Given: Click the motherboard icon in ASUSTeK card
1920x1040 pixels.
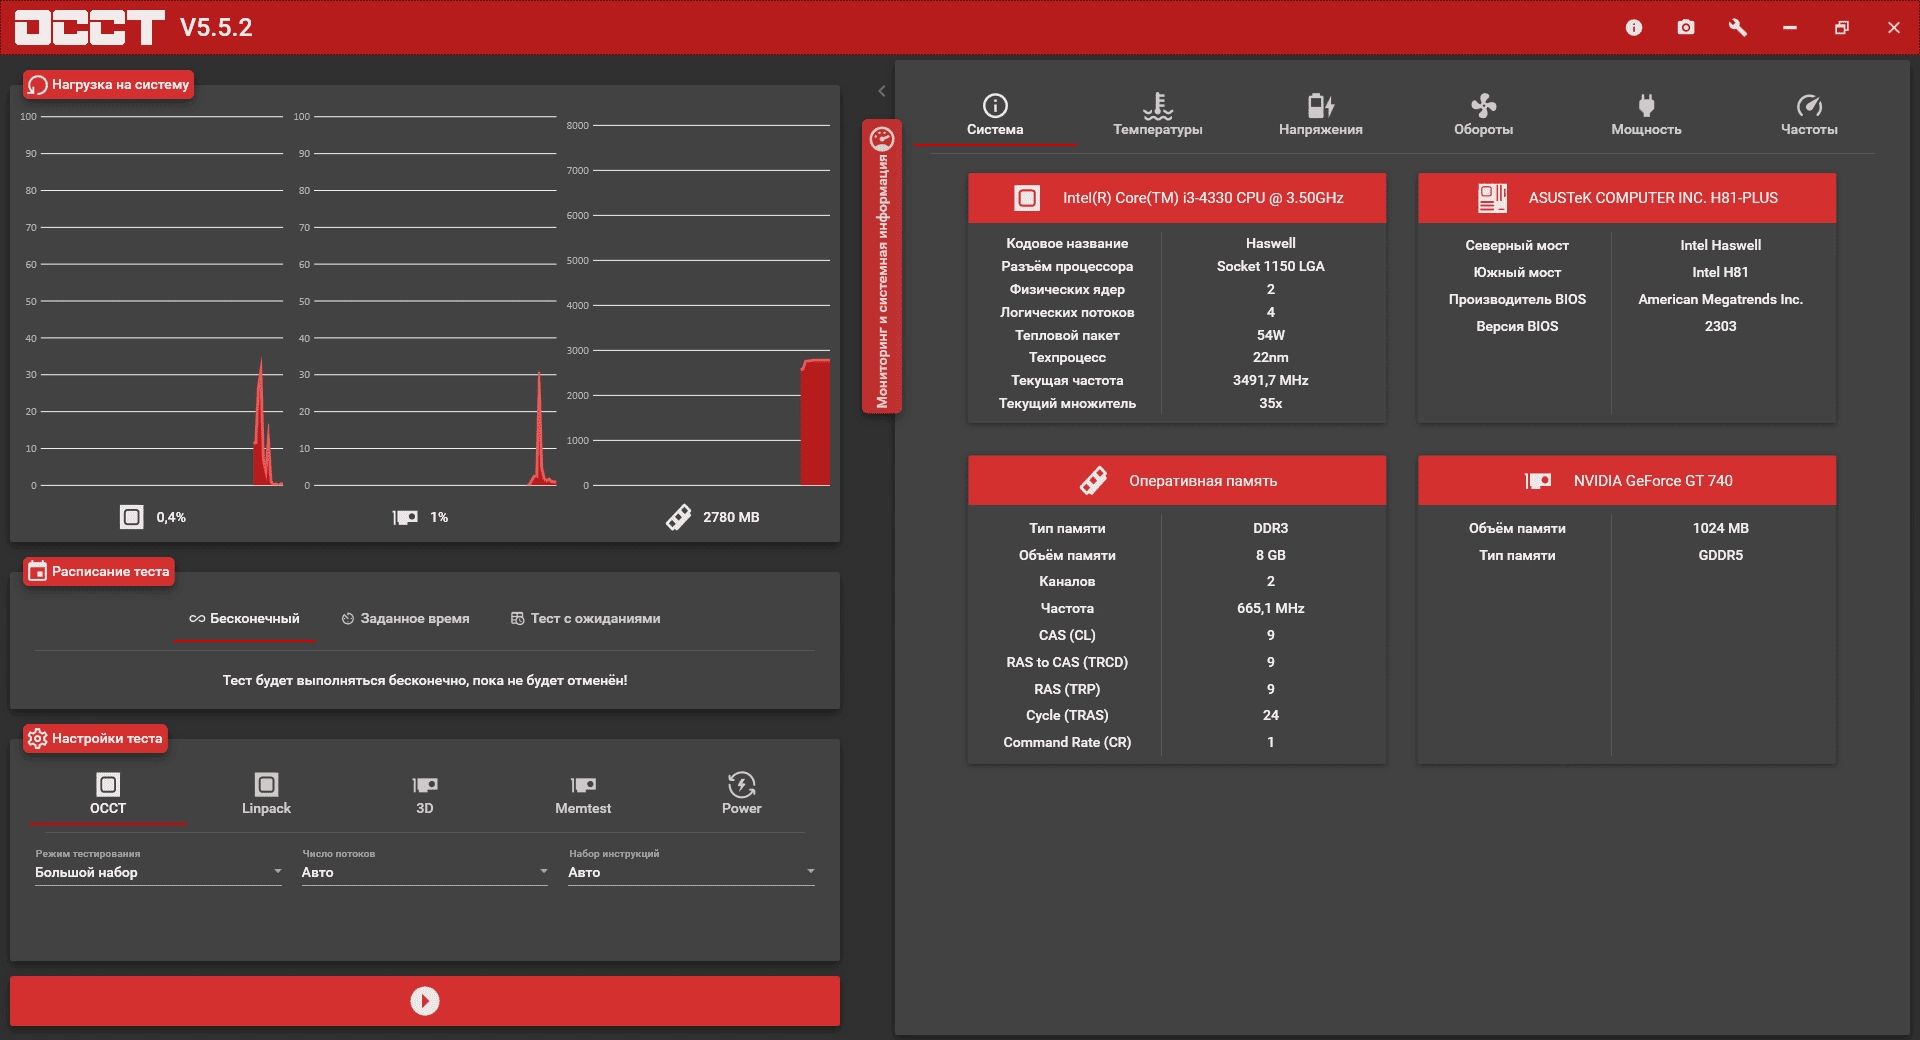Looking at the screenshot, I should coord(1492,198).
